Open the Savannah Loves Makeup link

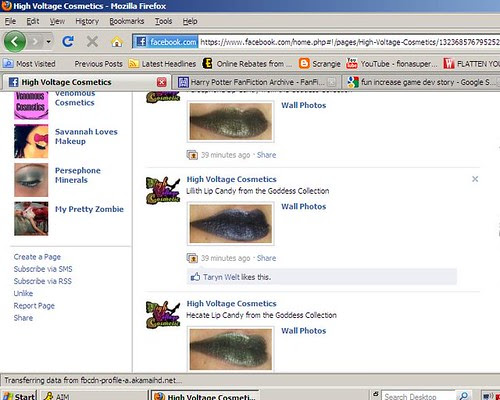[86, 136]
